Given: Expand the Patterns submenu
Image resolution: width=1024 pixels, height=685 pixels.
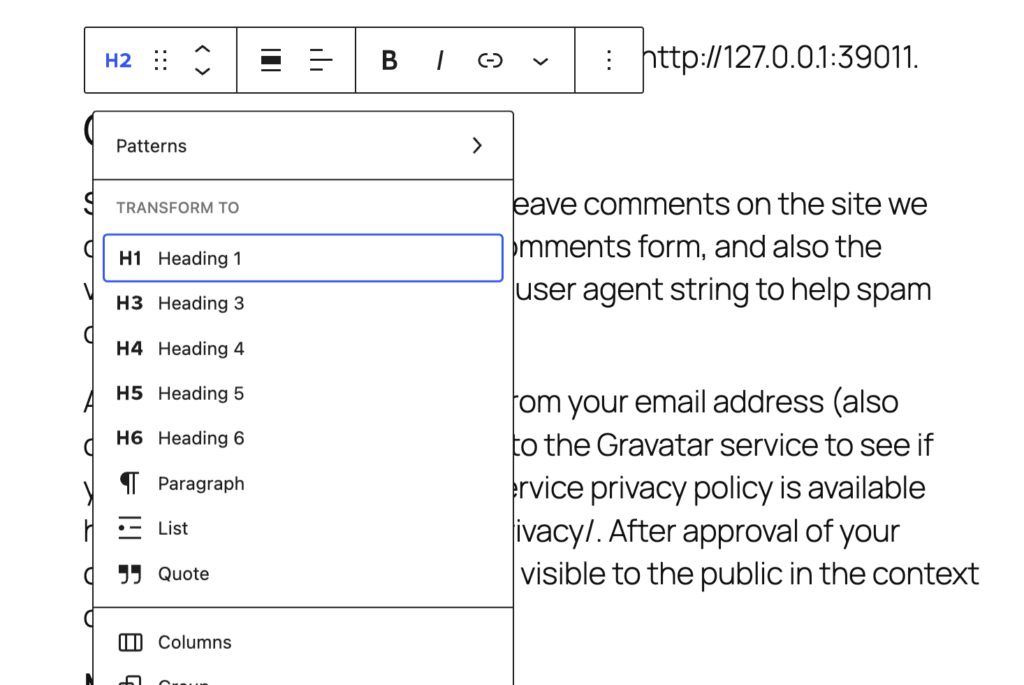Looking at the screenshot, I should 303,146.
